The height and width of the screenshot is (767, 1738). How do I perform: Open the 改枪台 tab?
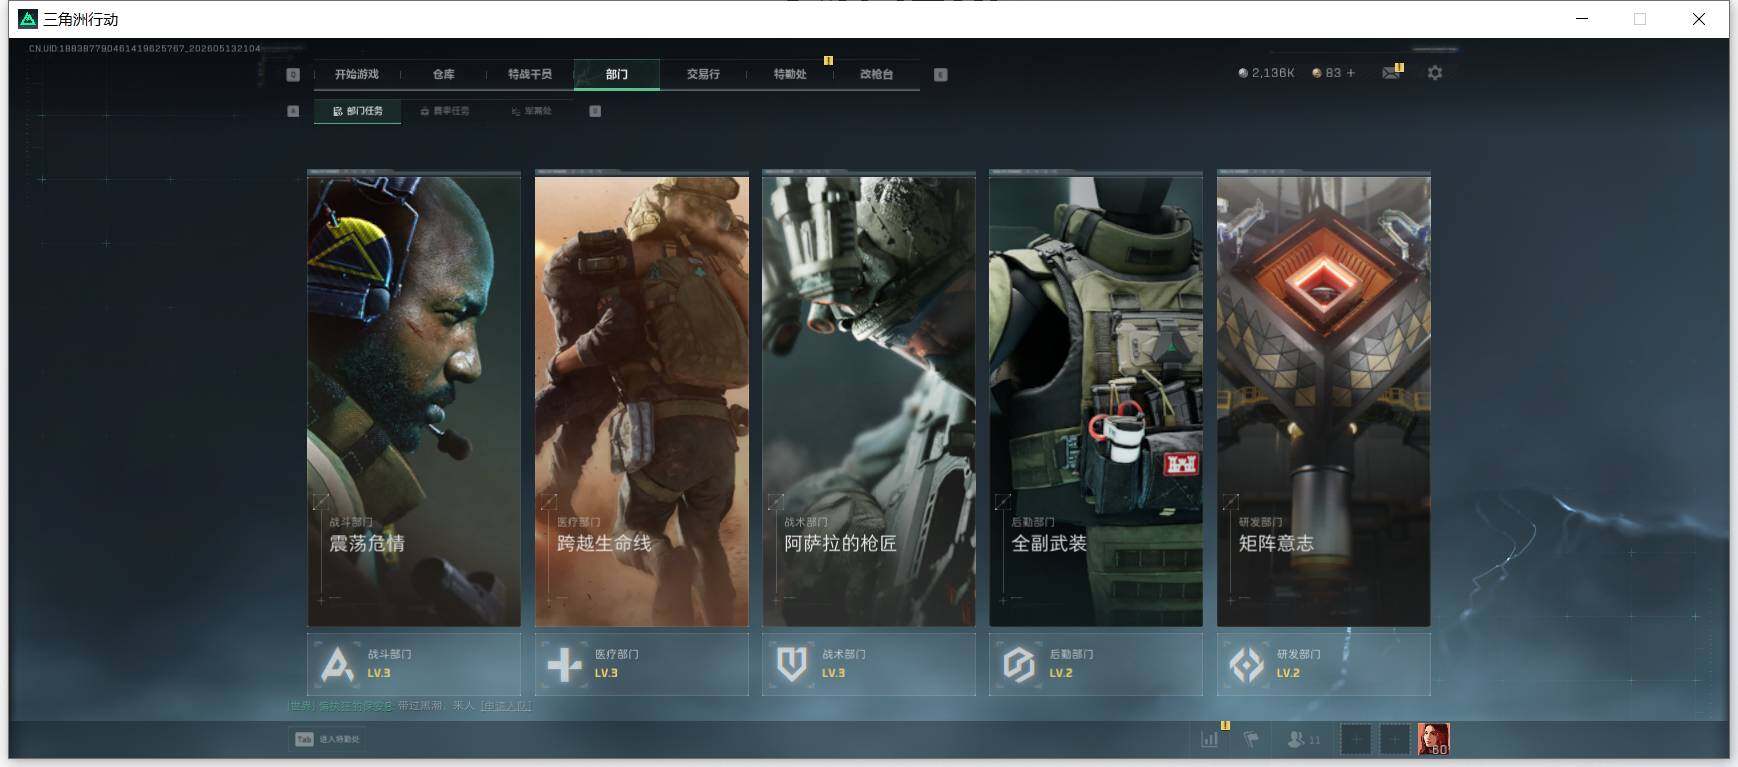point(876,74)
